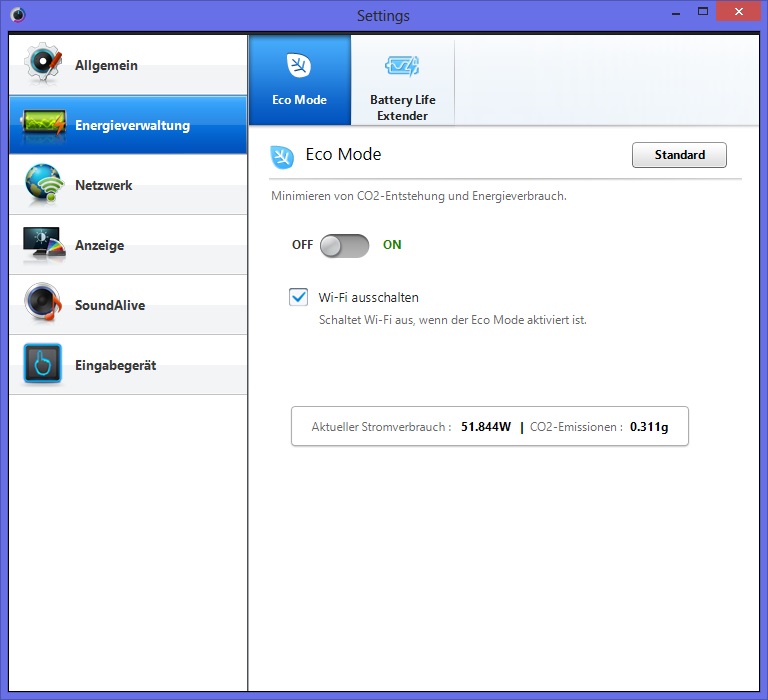Click the CO2-Emissionen label
This screenshot has width=768, height=700.
(x=576, y=427)
